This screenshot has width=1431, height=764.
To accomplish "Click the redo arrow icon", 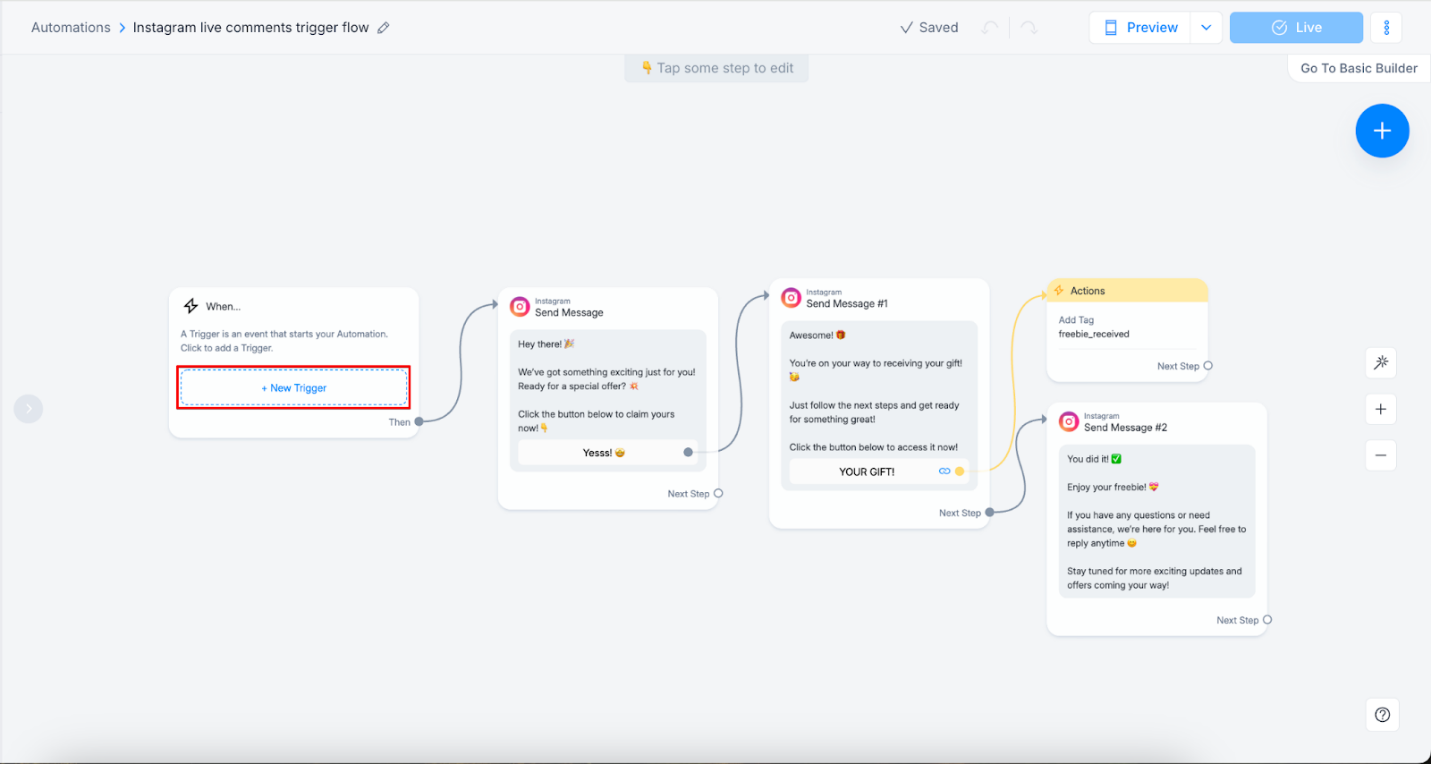I will coord(1029,28).
